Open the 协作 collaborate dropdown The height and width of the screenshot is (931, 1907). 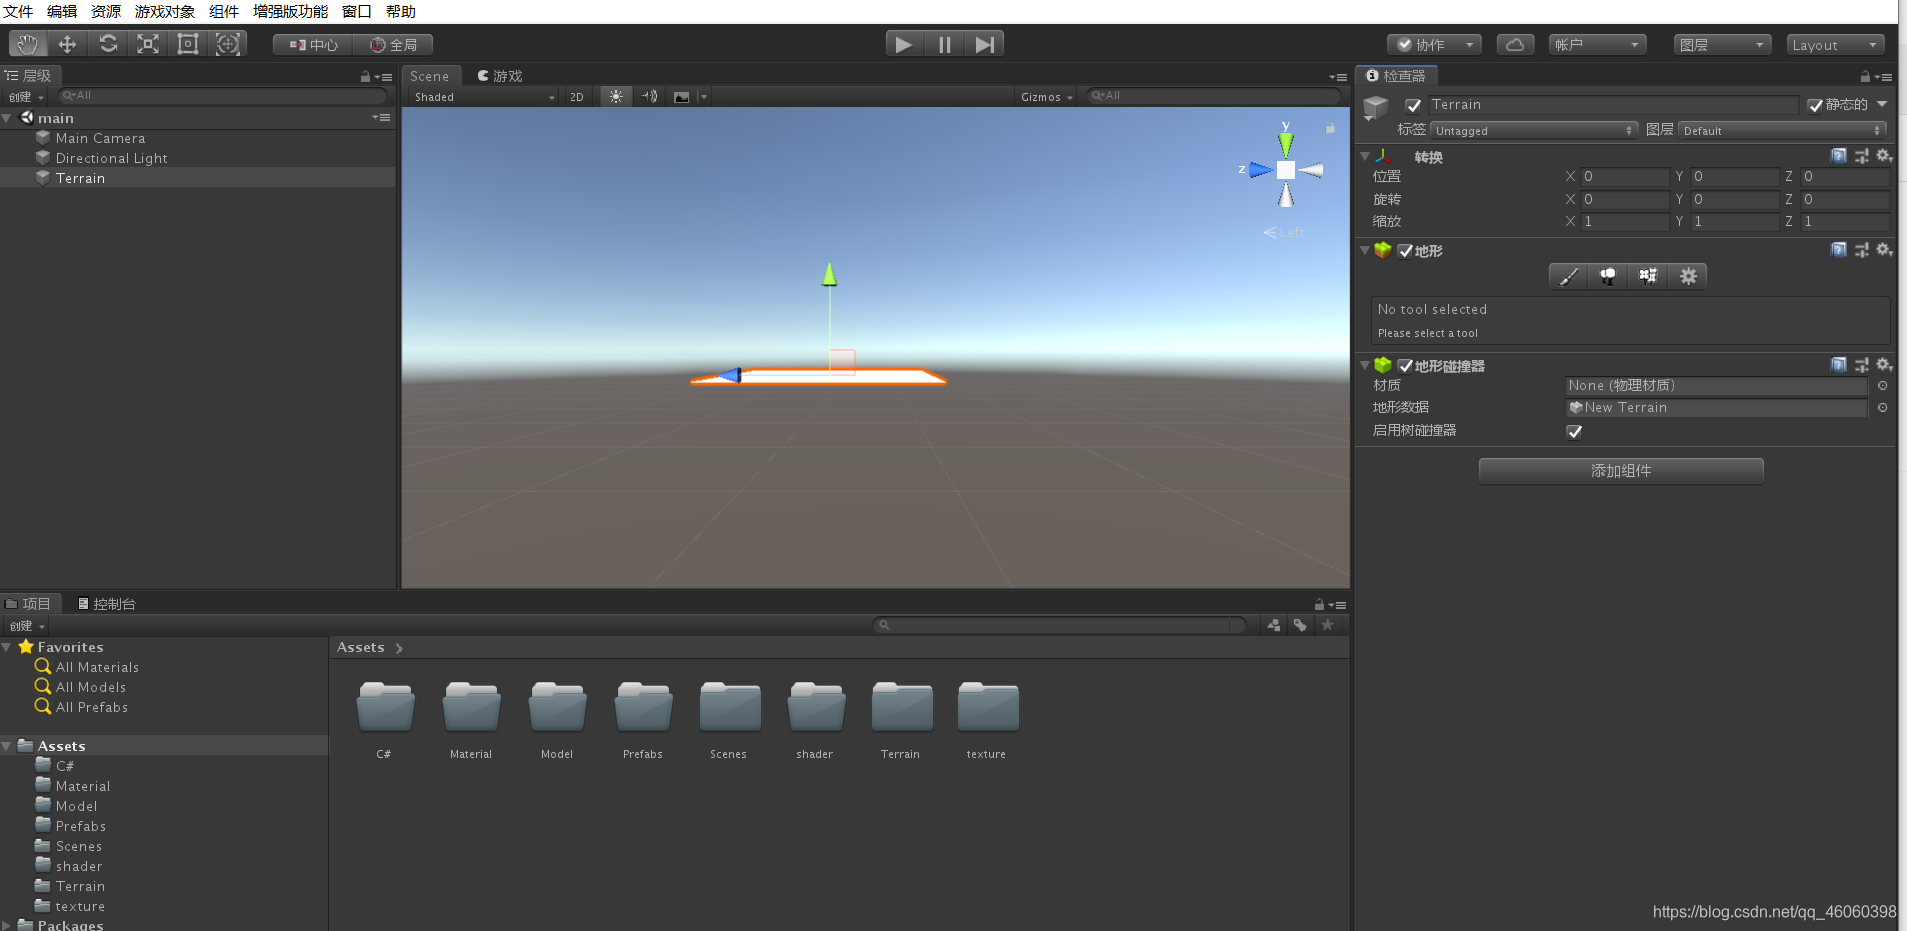click(1434, 45)
